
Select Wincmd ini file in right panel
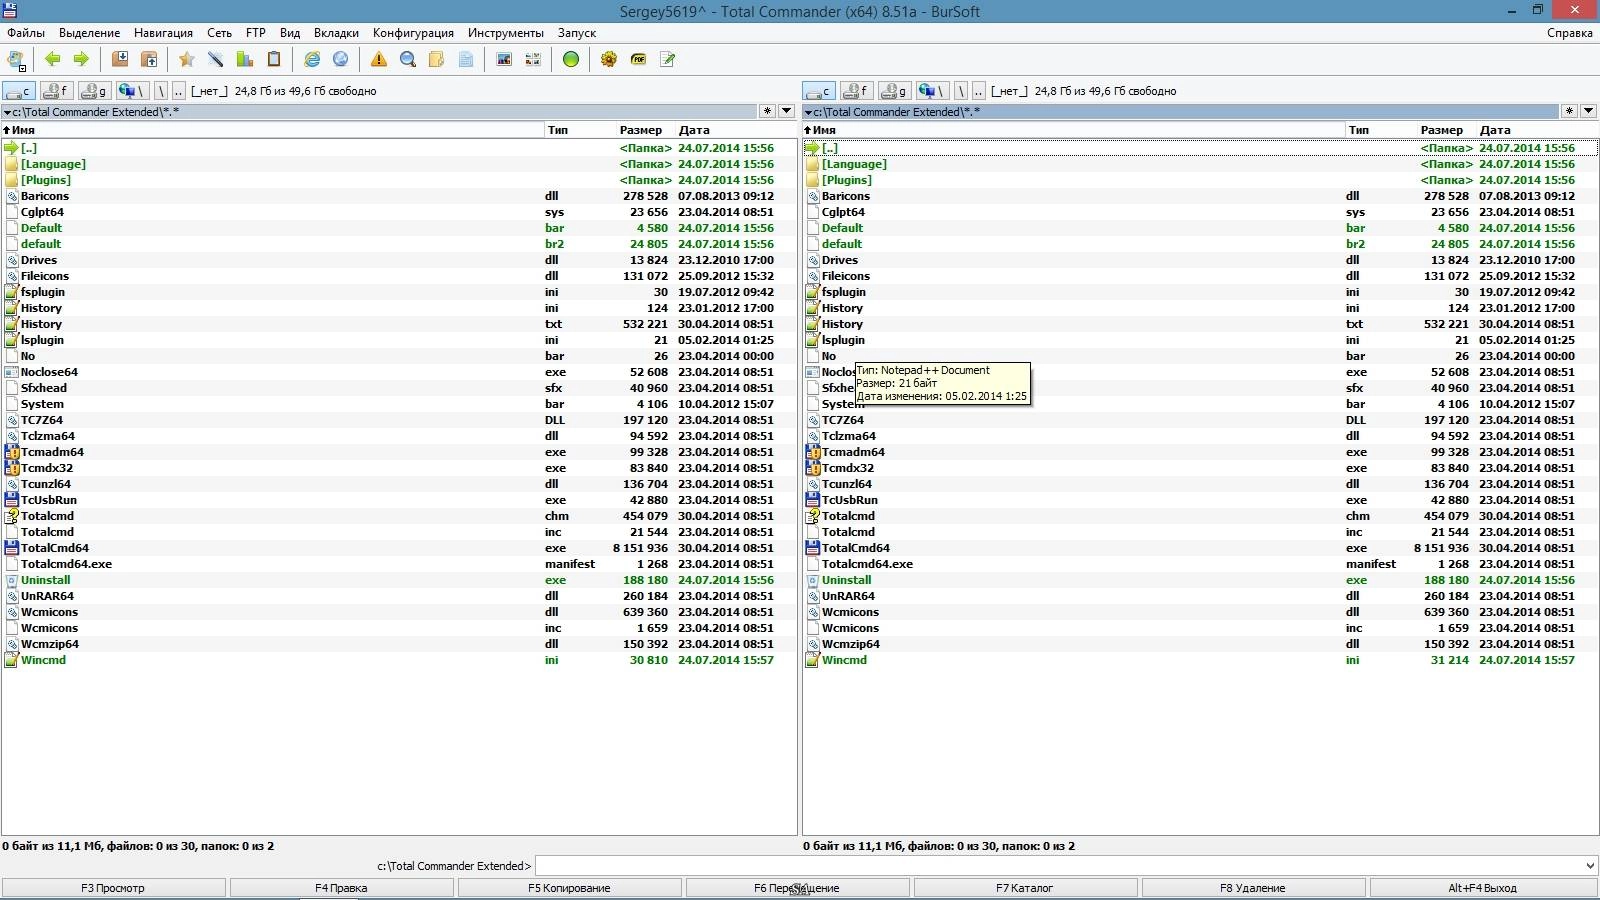(1200, 660)
